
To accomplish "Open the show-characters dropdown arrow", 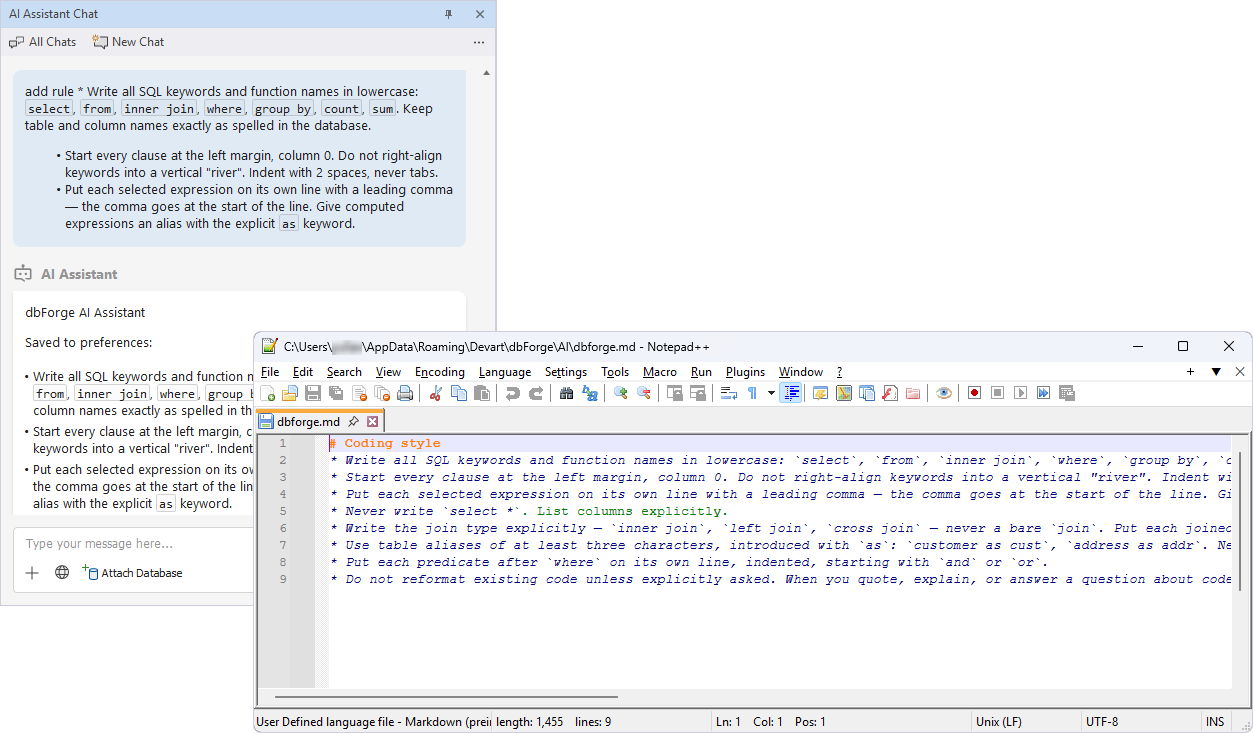I will point(771,393).
